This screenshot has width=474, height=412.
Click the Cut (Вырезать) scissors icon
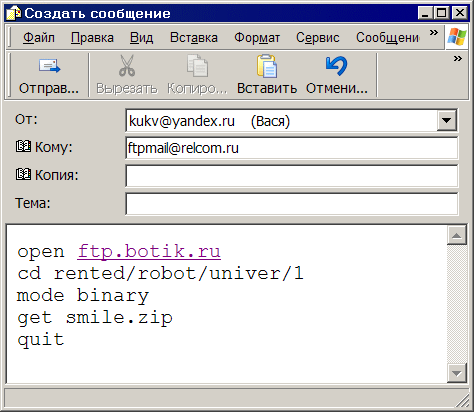tap(127, 66)
